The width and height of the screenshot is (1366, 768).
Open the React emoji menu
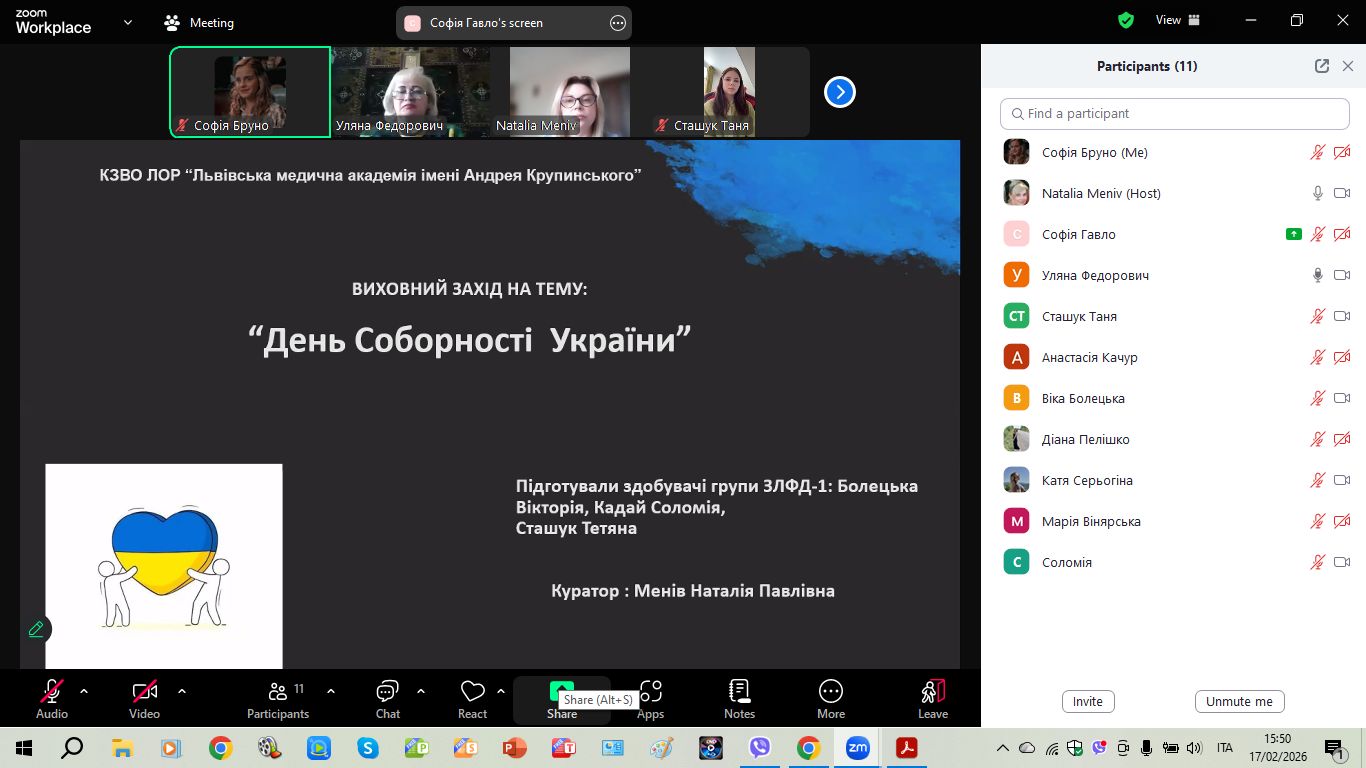(x=472, y=699)
